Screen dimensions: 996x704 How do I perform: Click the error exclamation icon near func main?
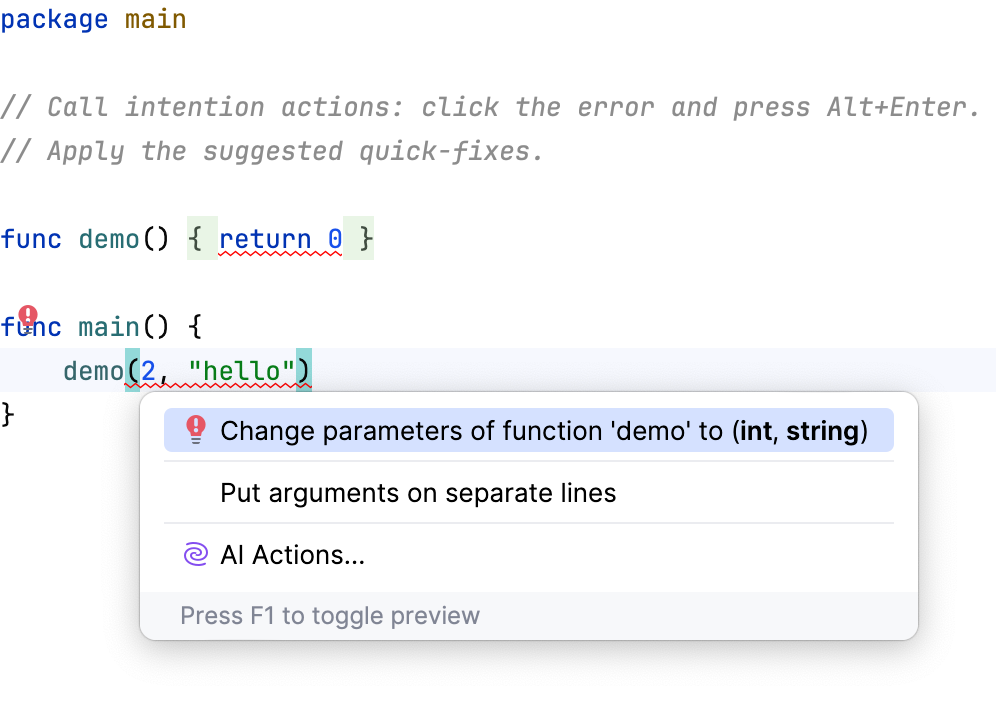(x=28, y=312)
